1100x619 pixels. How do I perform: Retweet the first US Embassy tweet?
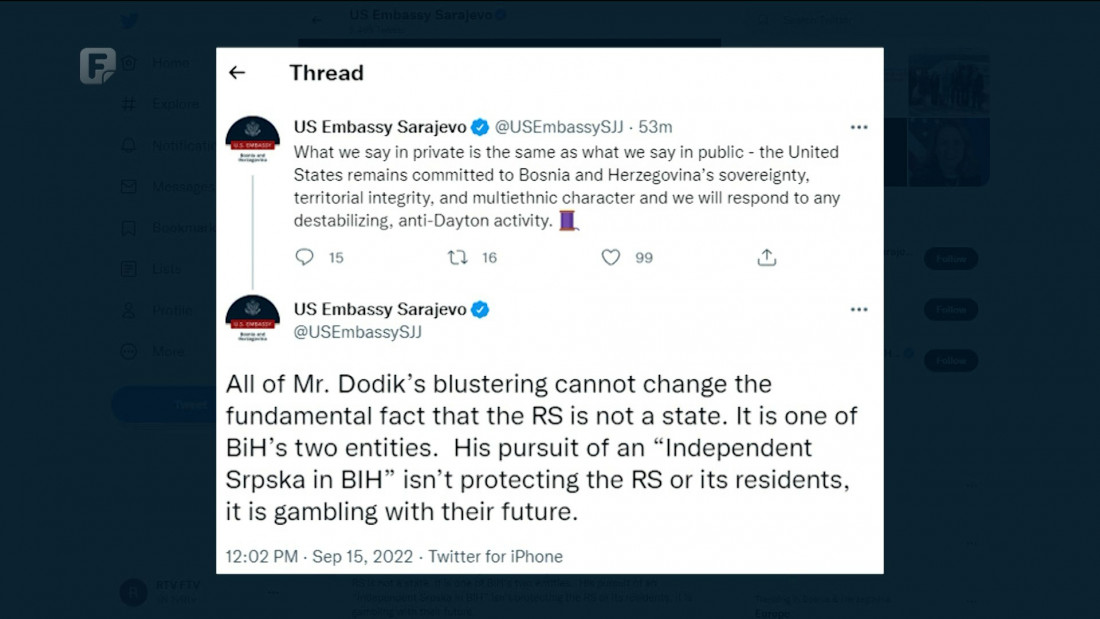click(458, 258)
